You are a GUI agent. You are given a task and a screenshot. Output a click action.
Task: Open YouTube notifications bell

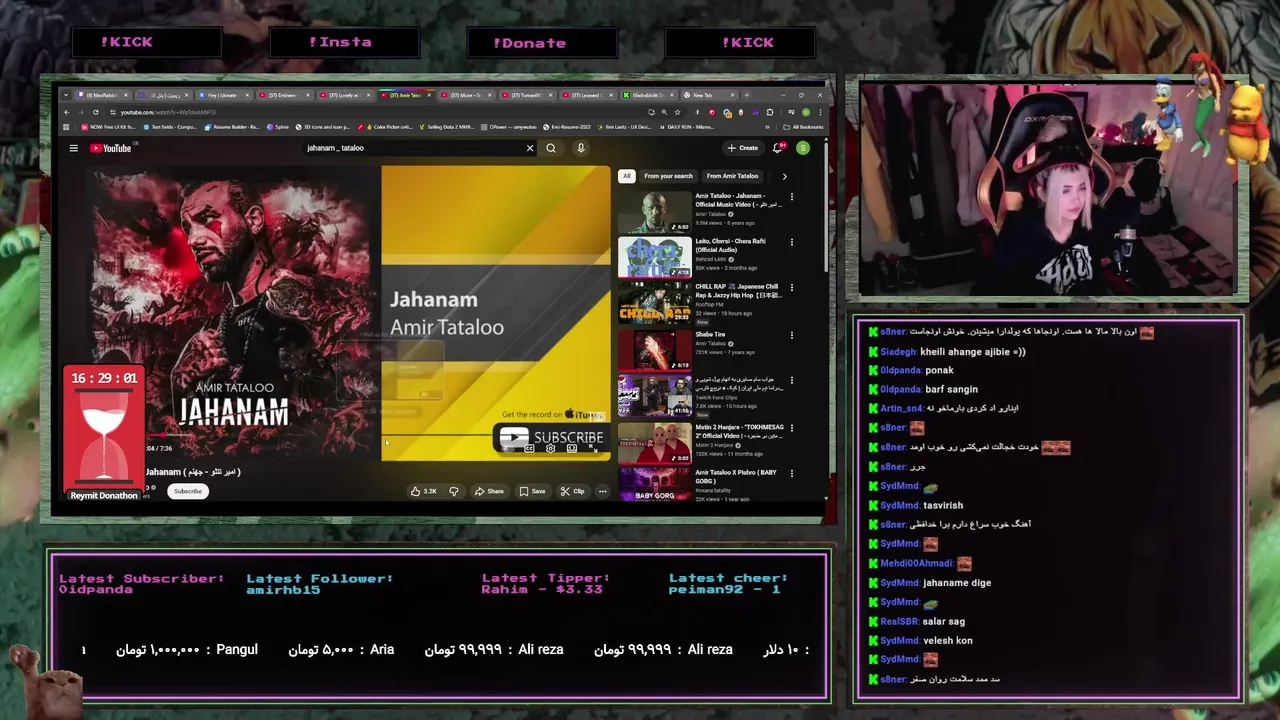(777, 148)
